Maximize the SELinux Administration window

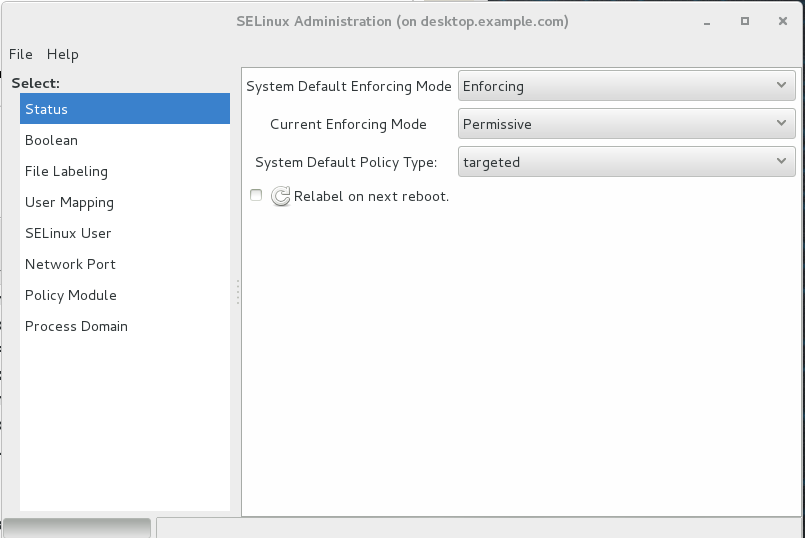point(745,21)
